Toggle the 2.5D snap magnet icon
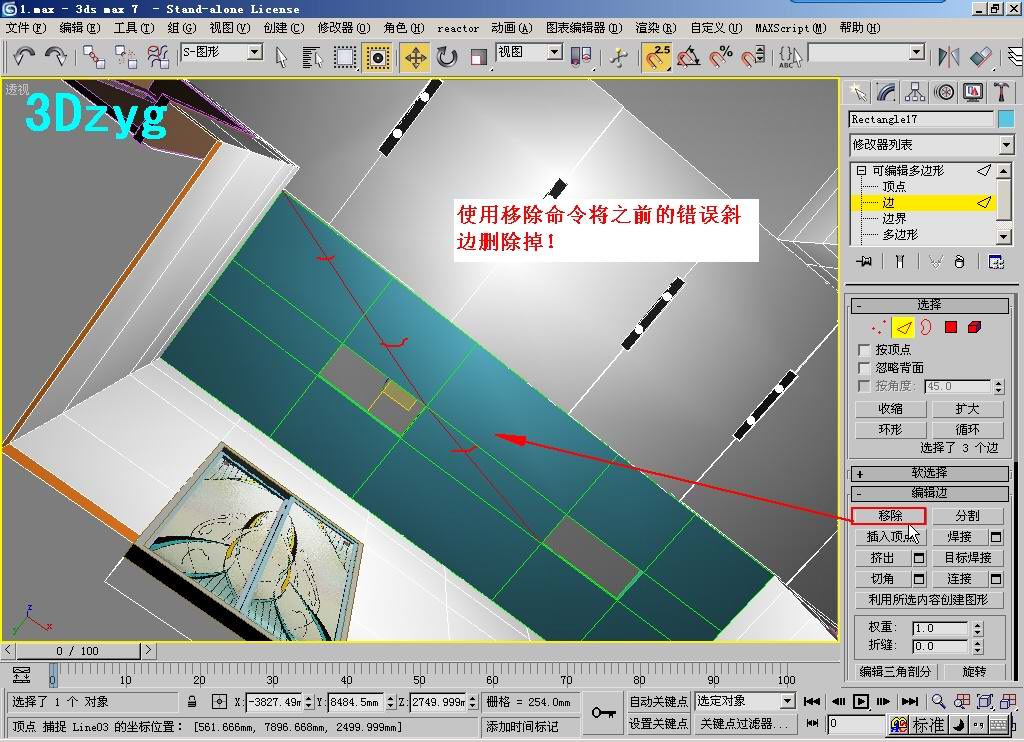The height and width of the screenshot is (742, 1024). 656,57
